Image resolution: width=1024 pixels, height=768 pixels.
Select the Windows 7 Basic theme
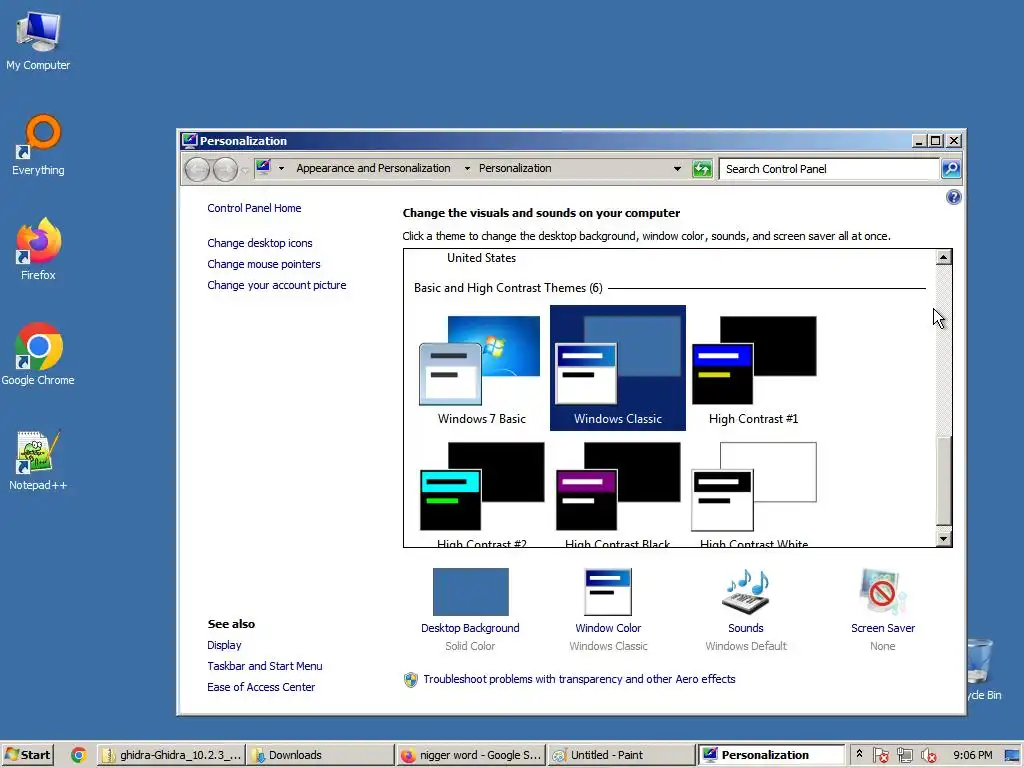[481, 369]
